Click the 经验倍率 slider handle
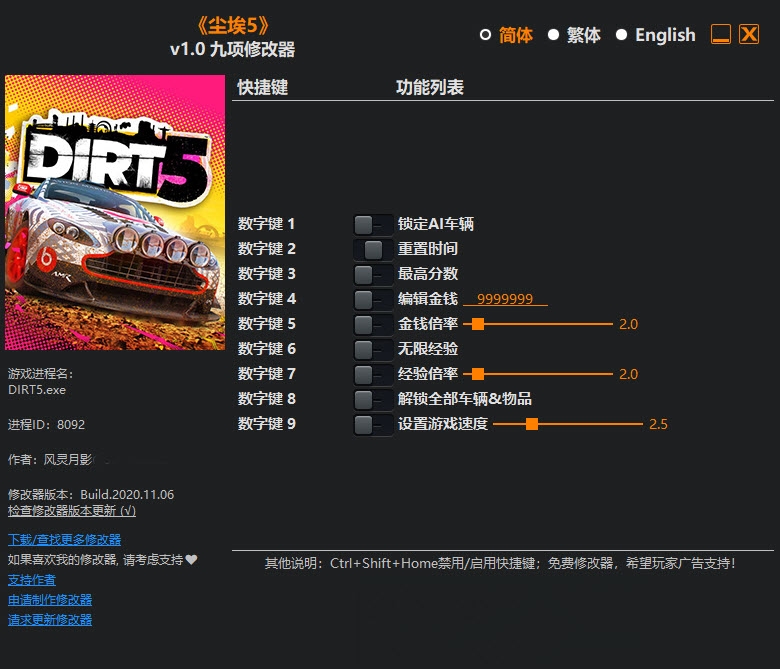 (478, 374)
